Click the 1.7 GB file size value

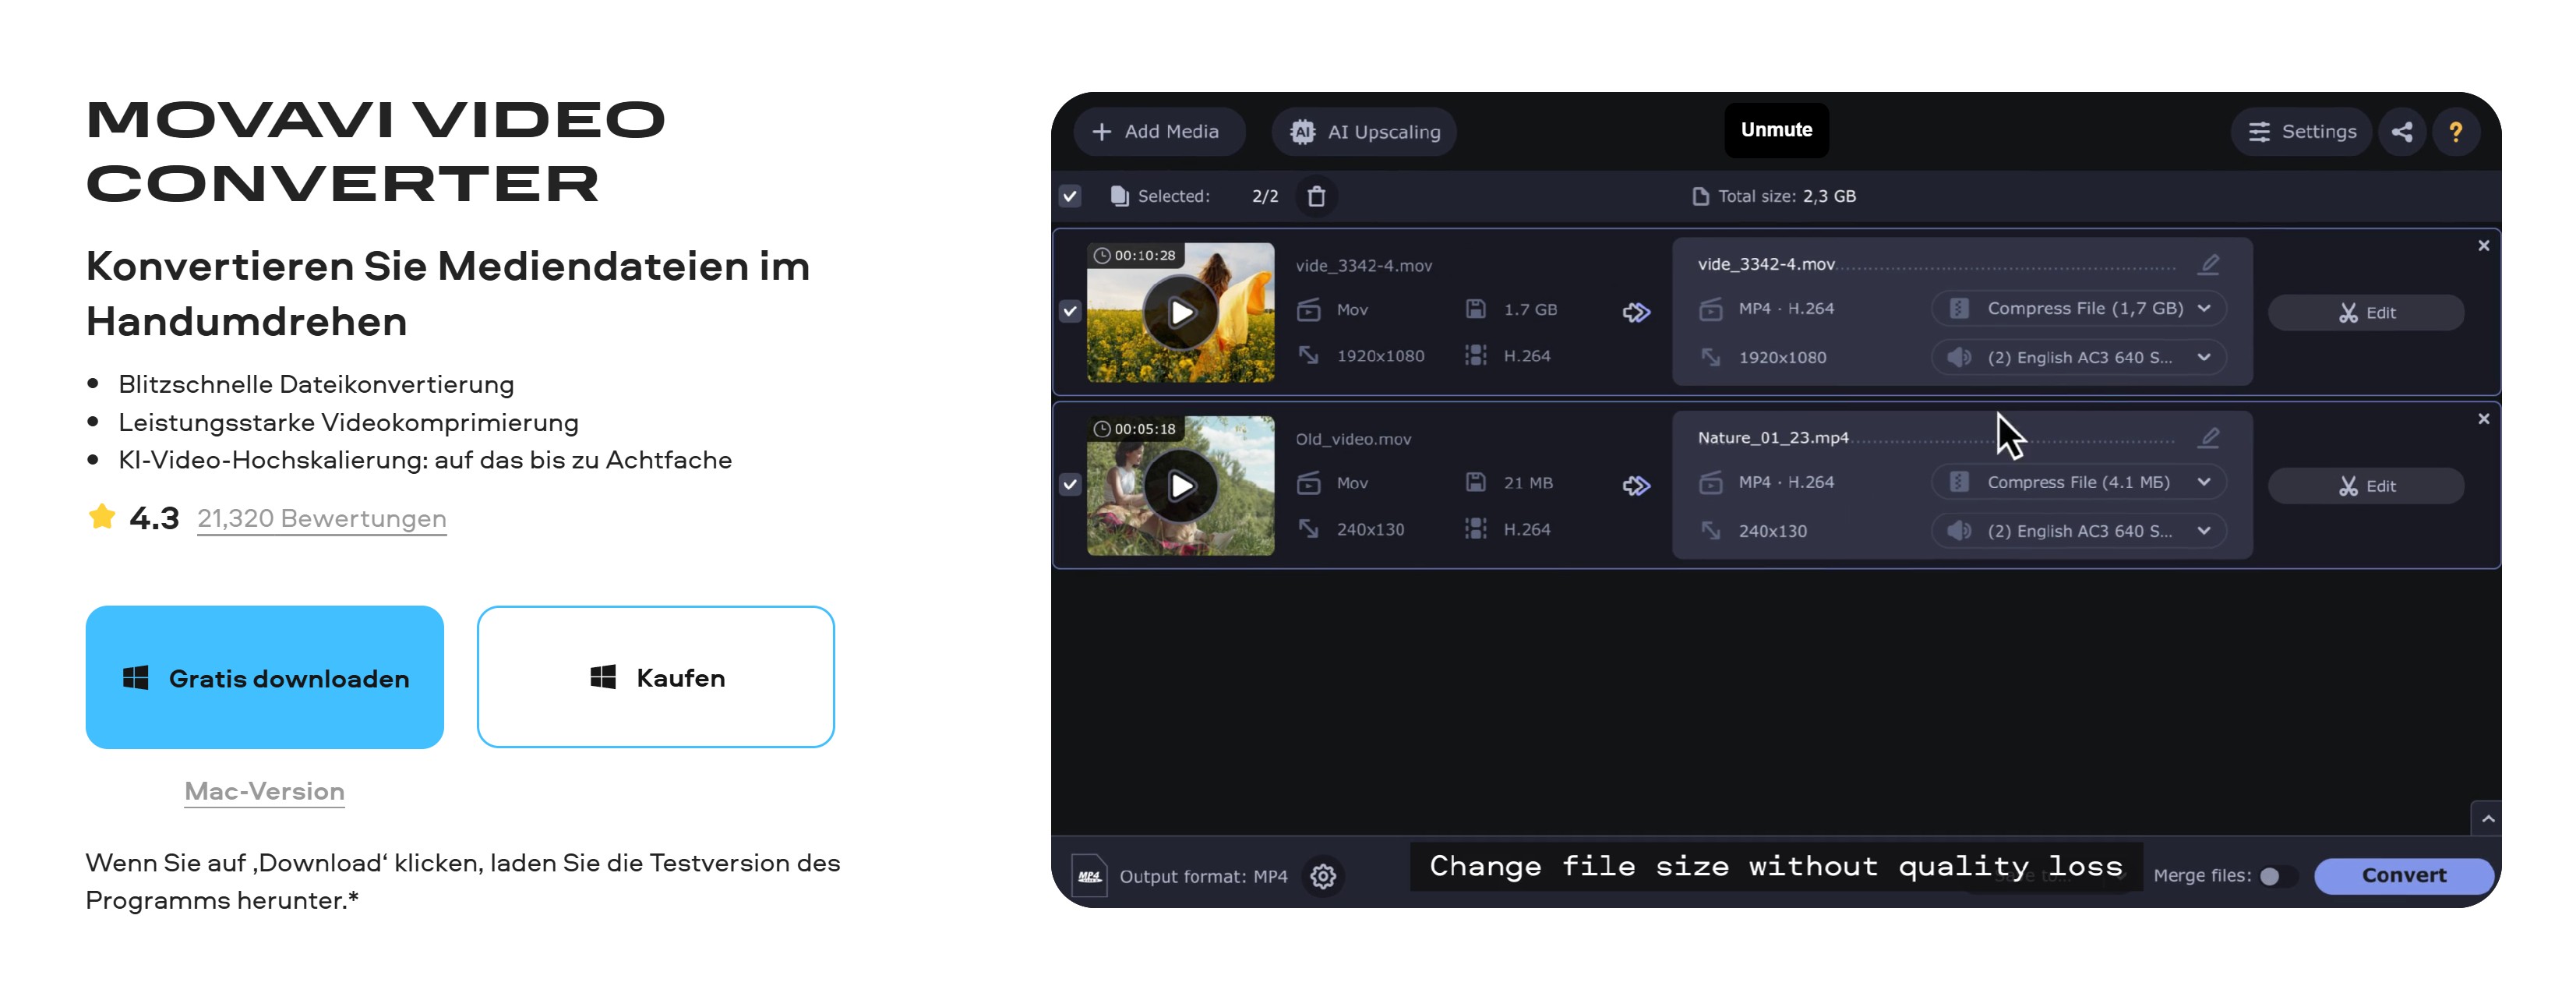[1530, 310]
